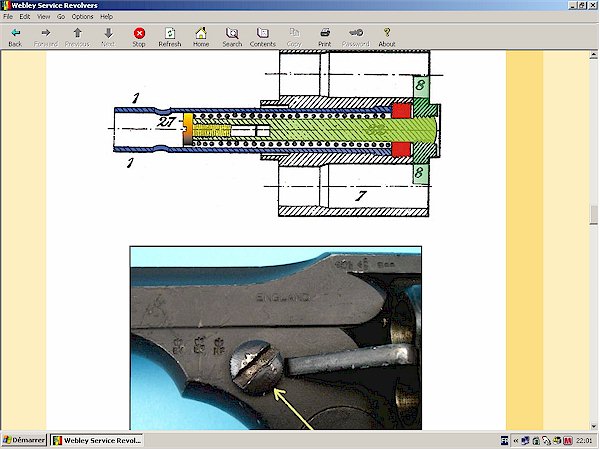
Task: Stop loading with the red Stop icon
Action: [x=139, y=33]
